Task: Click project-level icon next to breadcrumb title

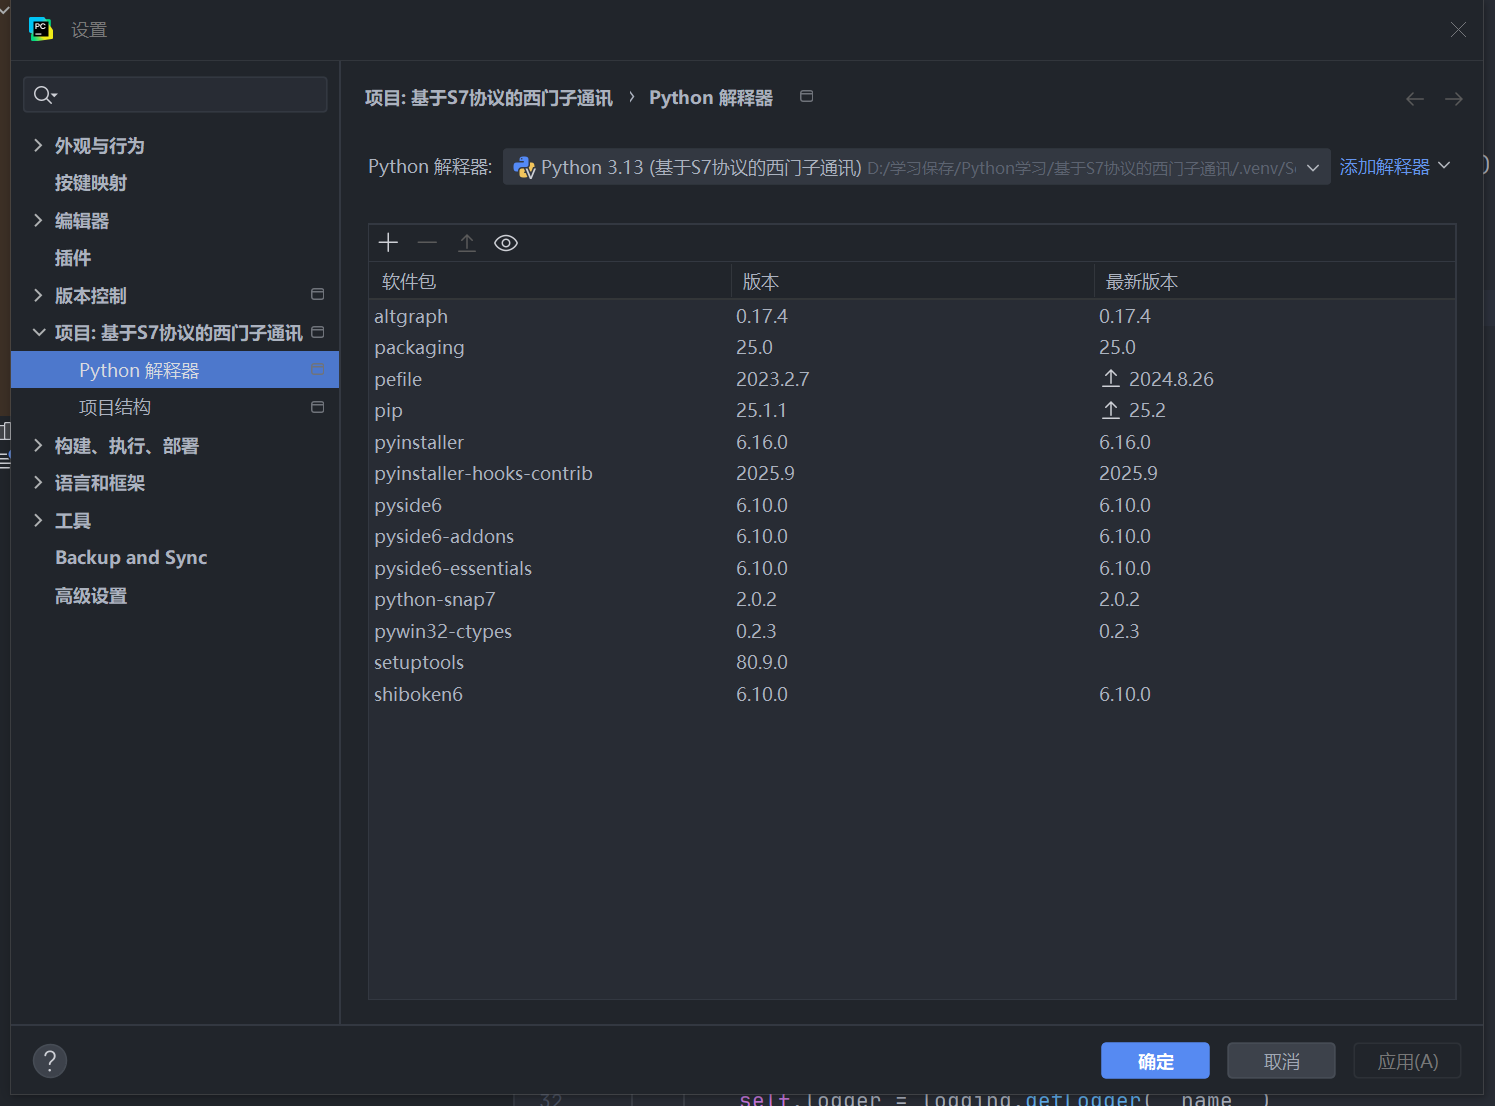Action: pyautogui.click(x=807, y=96)
